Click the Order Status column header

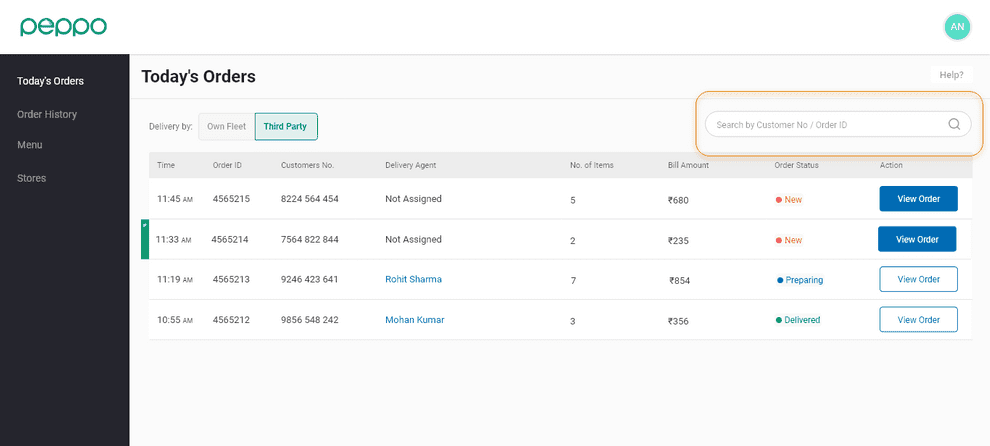point(796,165)
